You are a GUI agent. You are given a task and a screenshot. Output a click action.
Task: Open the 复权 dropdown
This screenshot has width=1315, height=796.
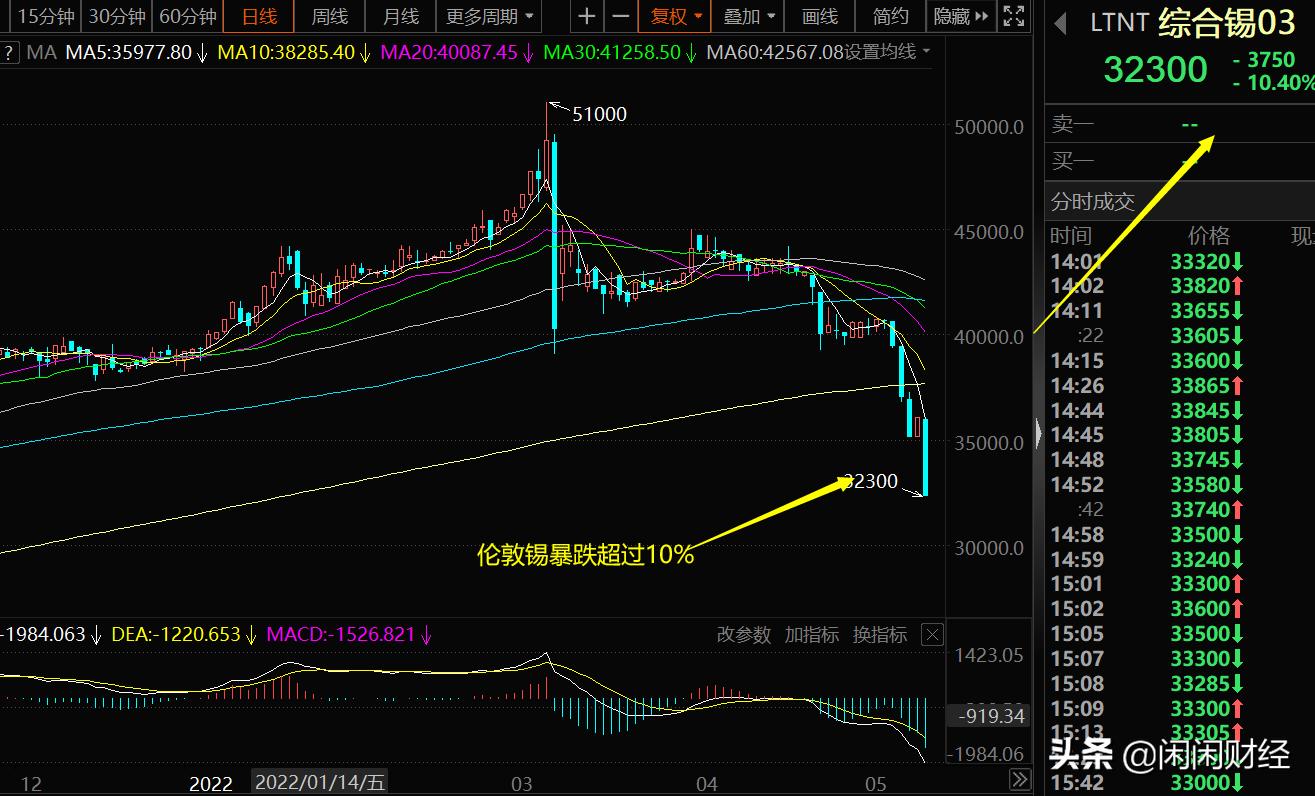pyautogui.click(x=676, y=16)
